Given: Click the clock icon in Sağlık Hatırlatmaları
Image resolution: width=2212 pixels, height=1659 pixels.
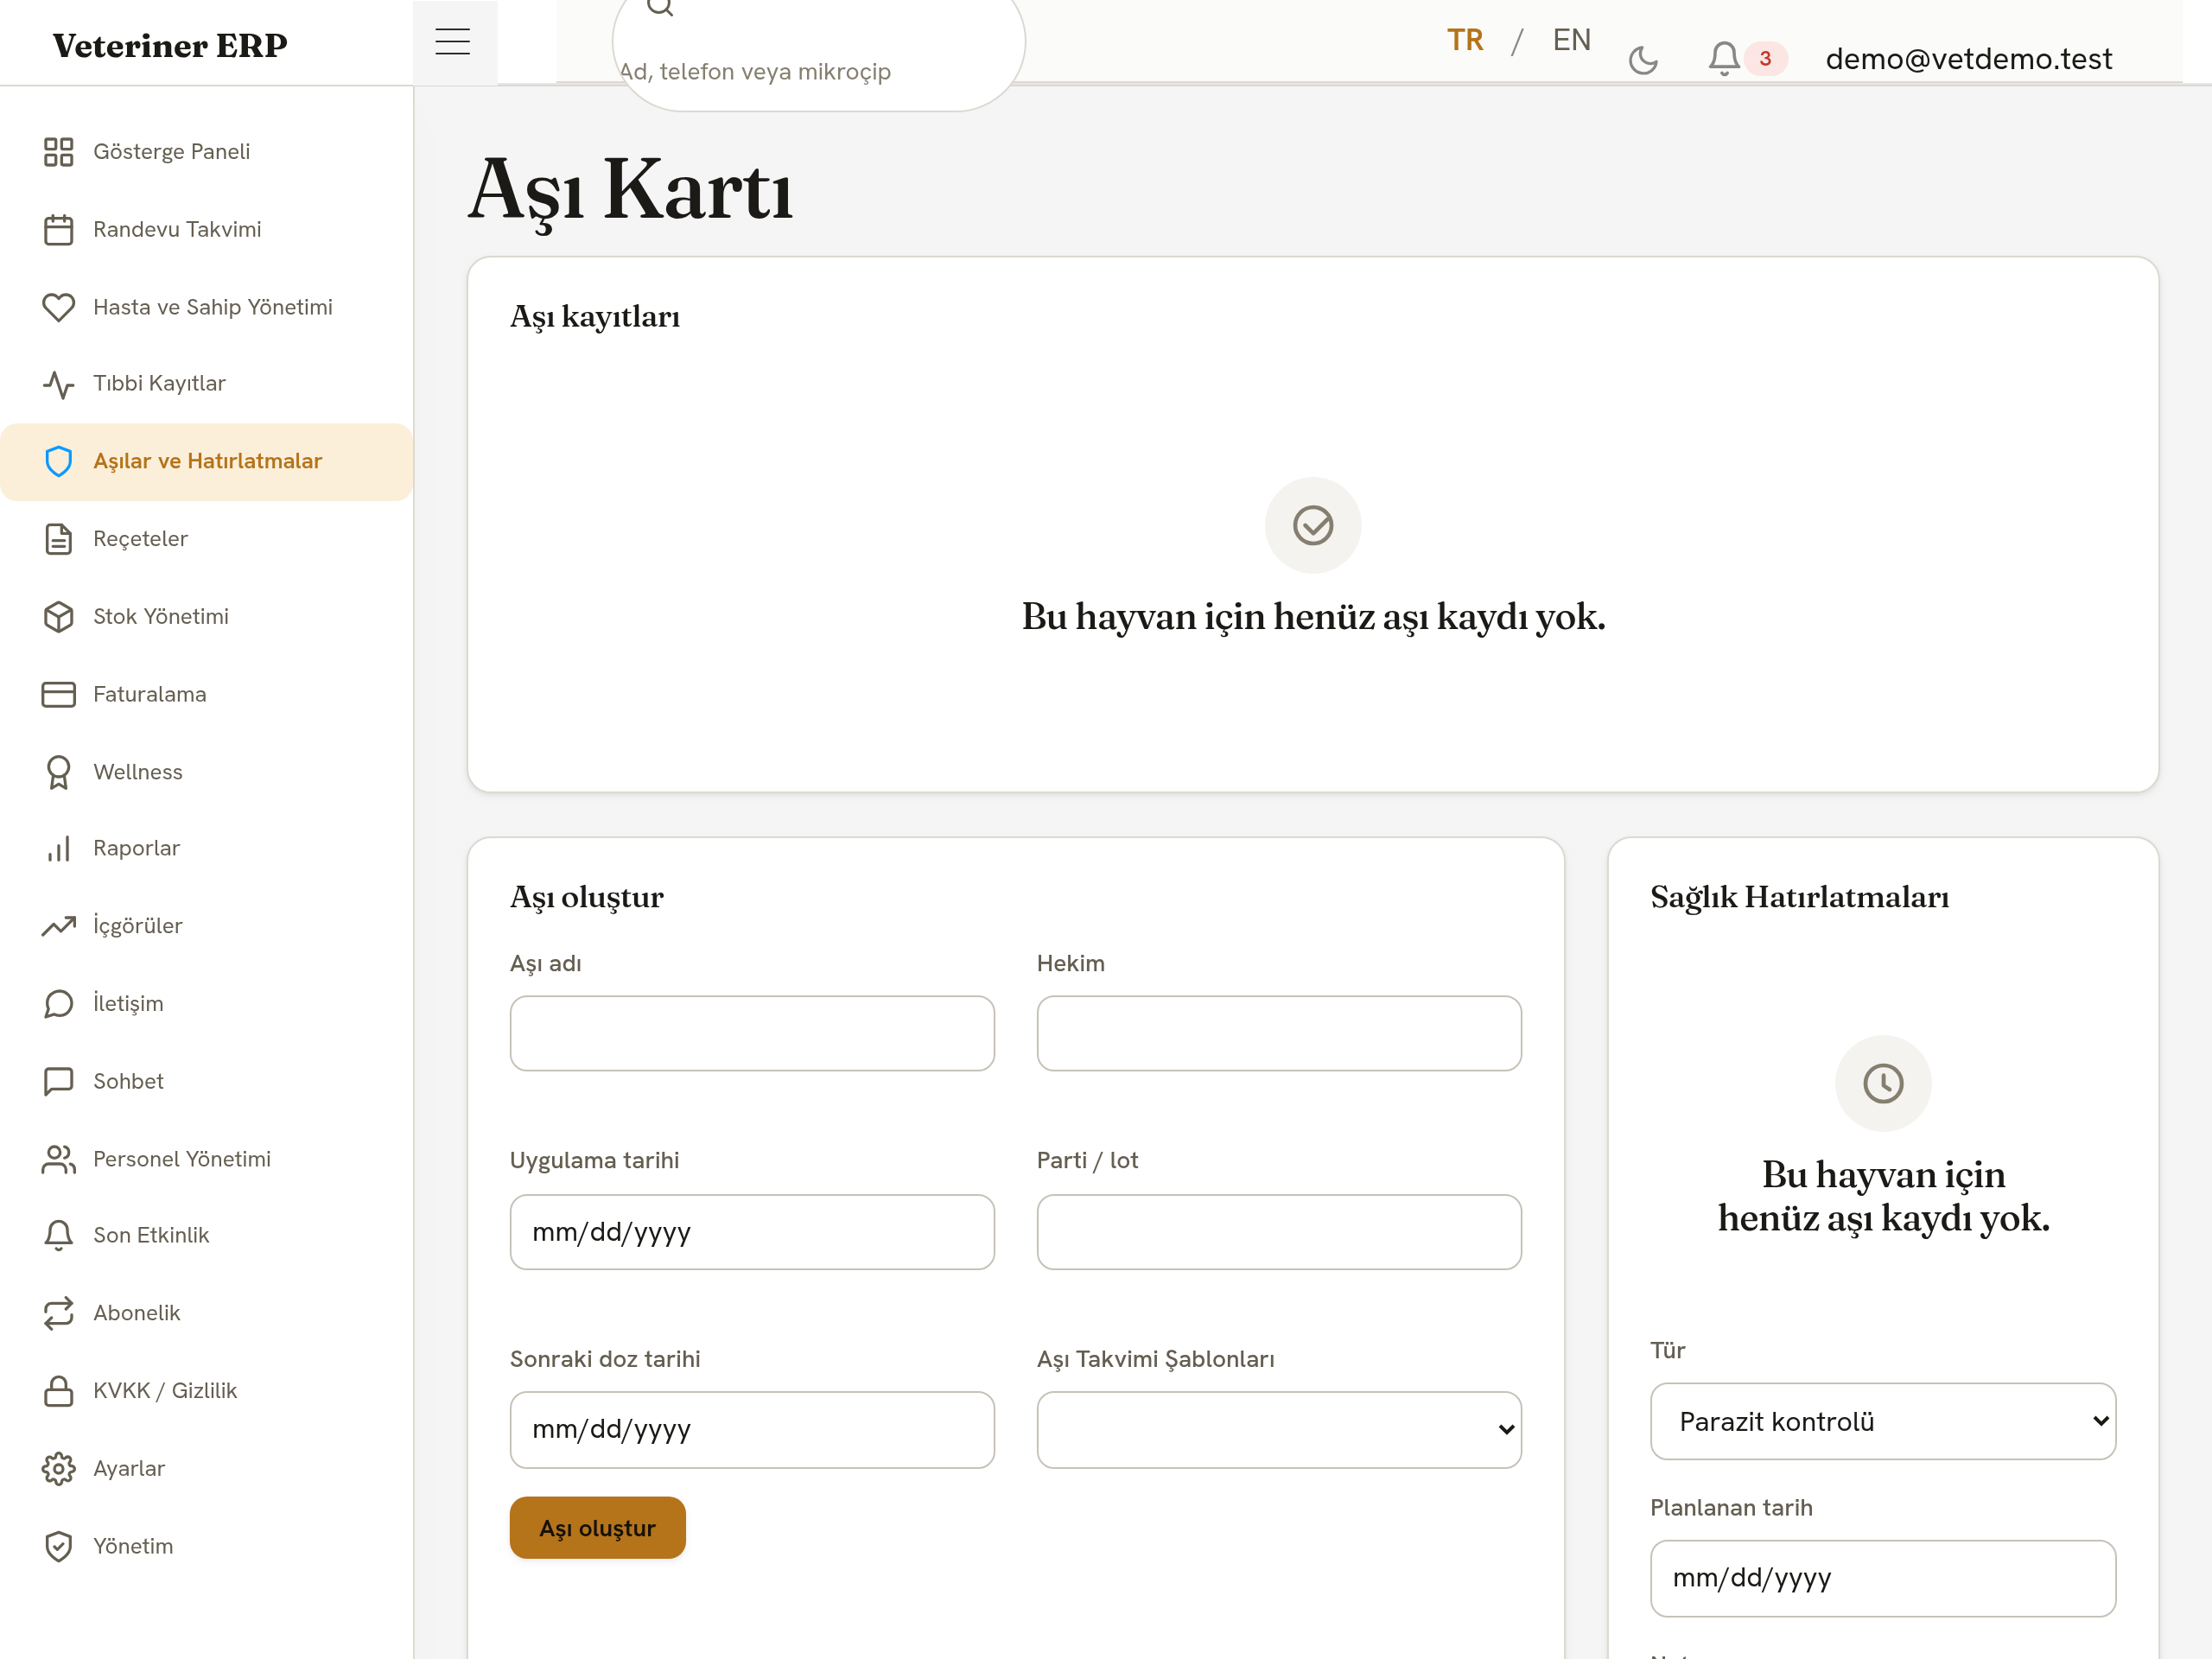Looking at the screenshot, I should coord(1882,1083).
